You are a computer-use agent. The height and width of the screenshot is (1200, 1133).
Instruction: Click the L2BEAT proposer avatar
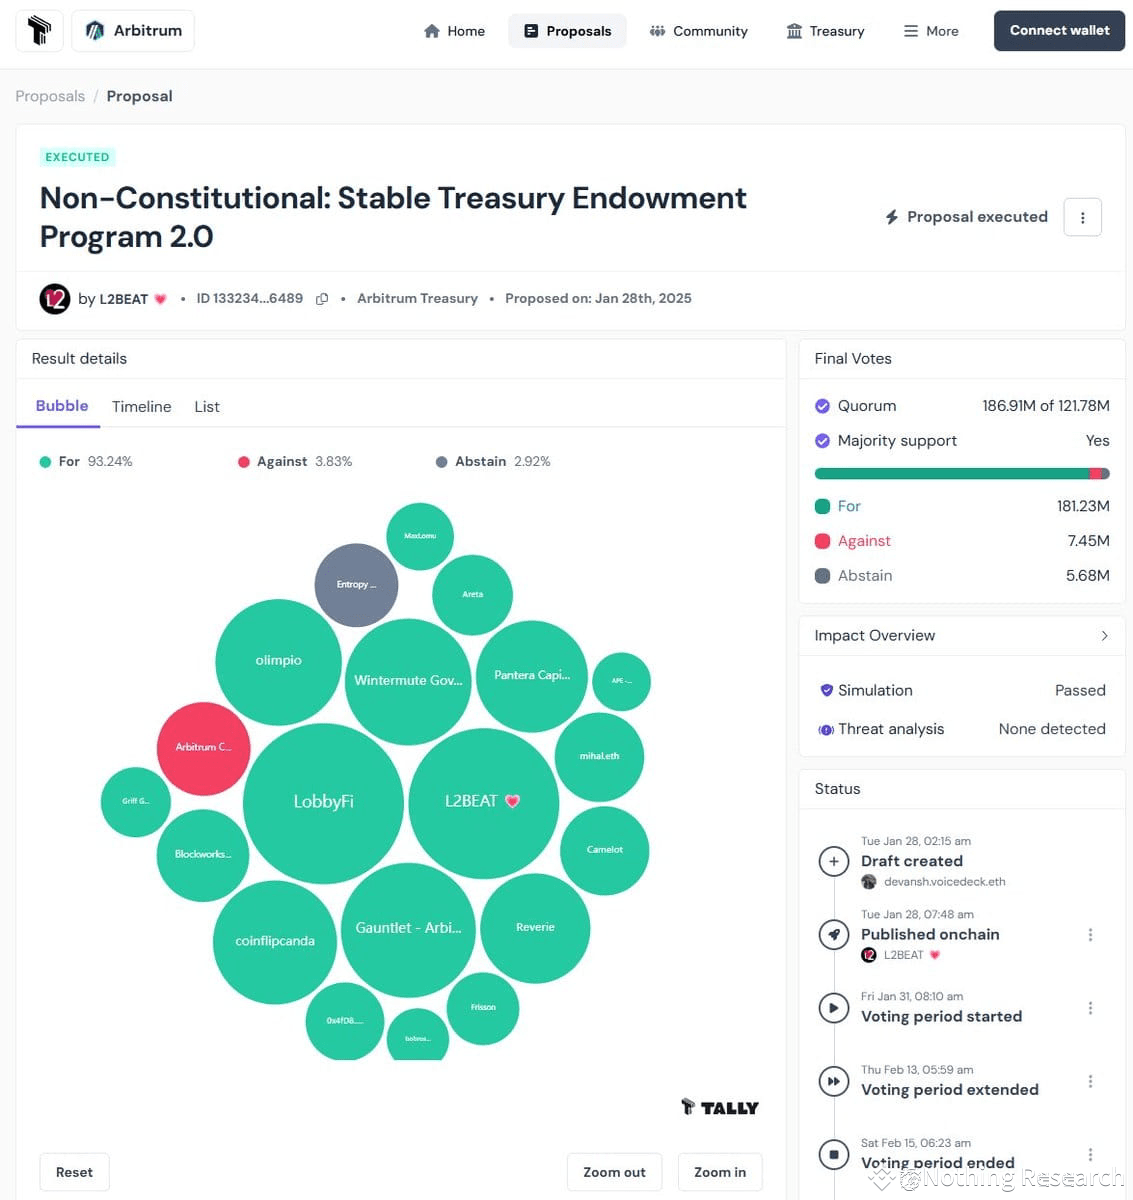(55, 298)
